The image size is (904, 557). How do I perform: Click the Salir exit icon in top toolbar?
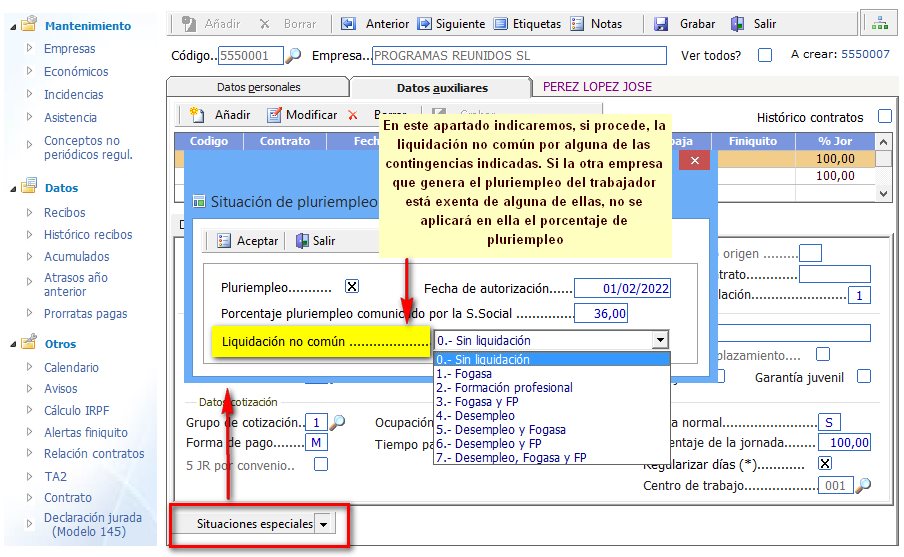coord(738,23)
